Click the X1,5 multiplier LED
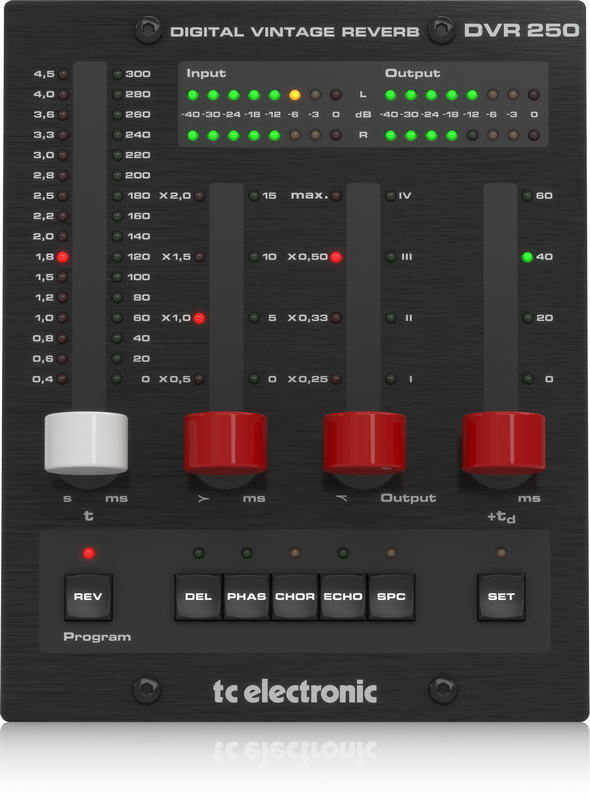 tap(200, 257)
